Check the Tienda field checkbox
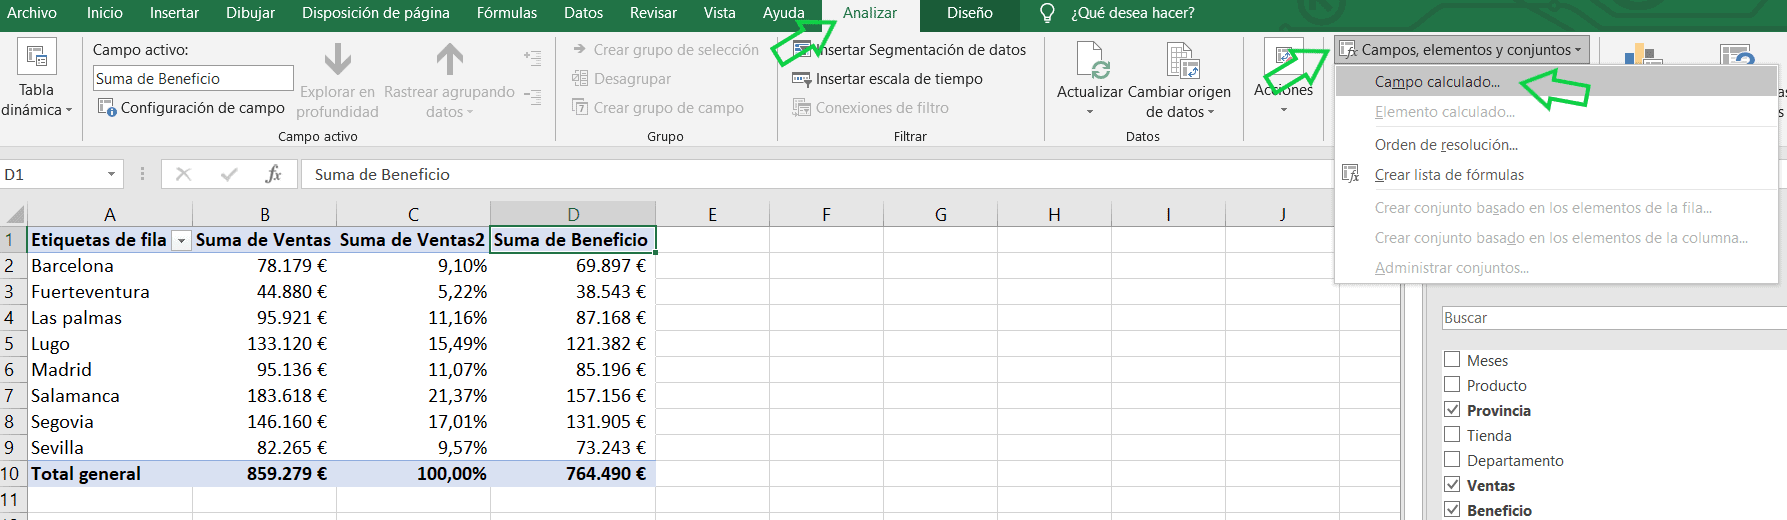 (x=1452, y=434)
